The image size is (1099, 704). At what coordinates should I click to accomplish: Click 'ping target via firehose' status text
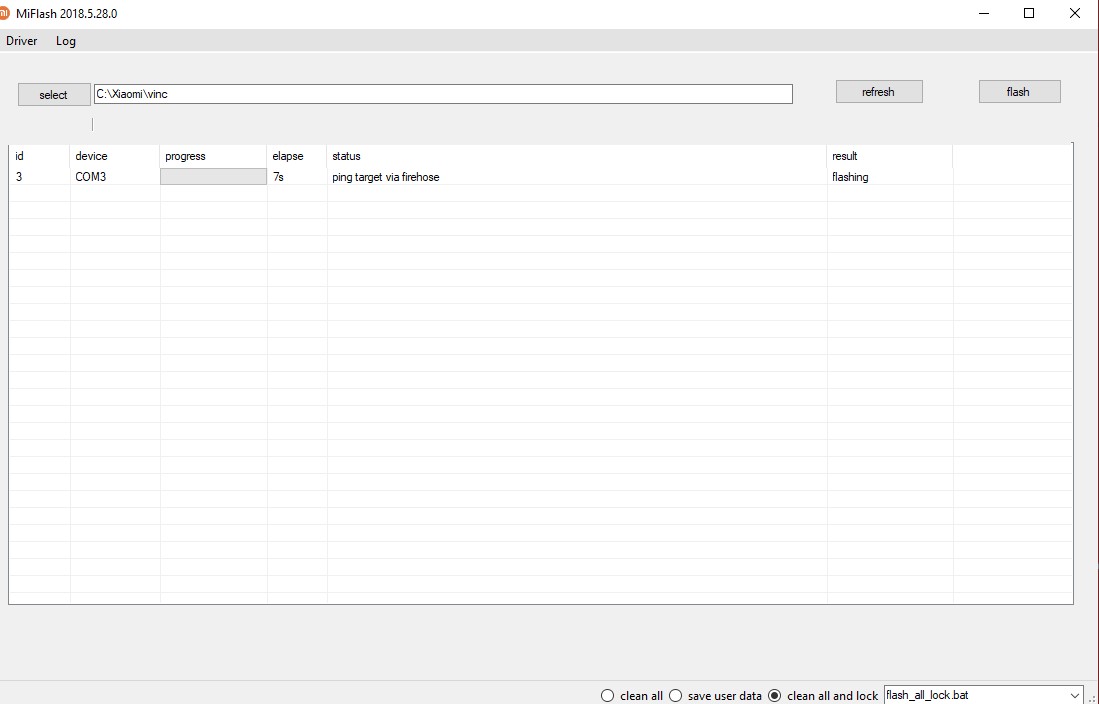point(385,177)
